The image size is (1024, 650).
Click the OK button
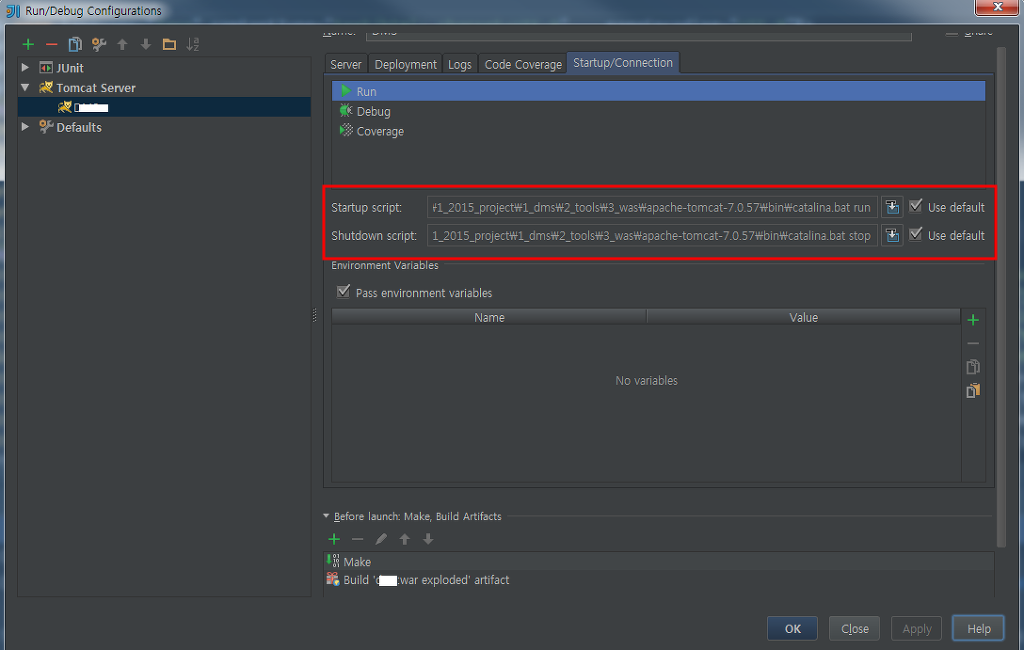click(792, 628)
